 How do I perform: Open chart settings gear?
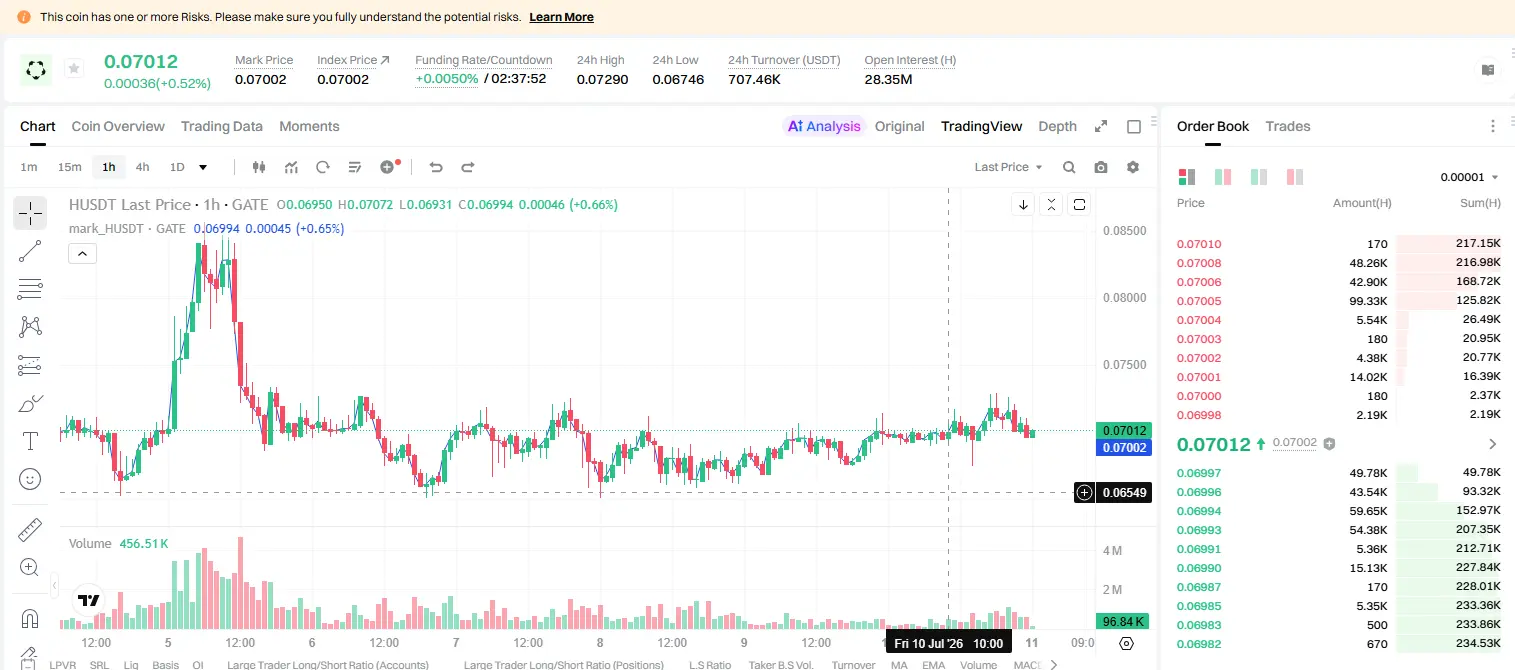(x=1133, y=167)
